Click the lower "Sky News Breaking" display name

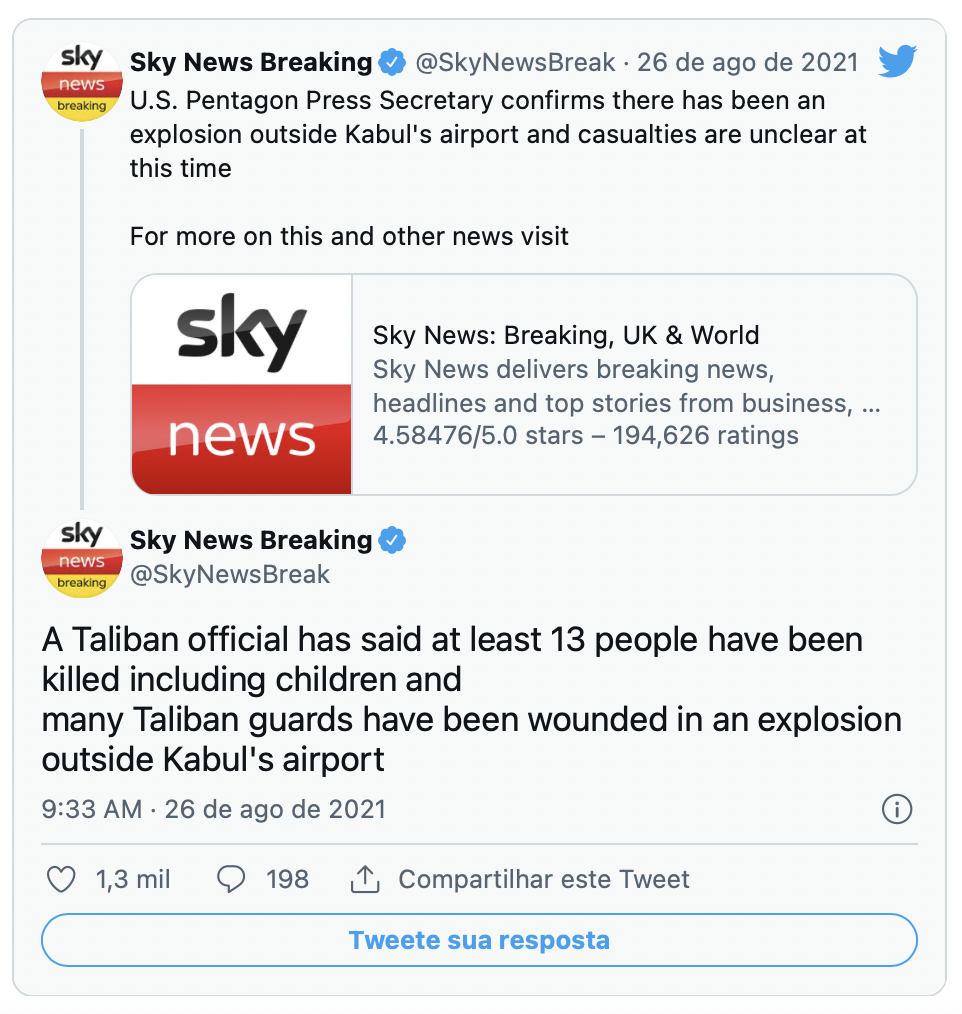251,541
